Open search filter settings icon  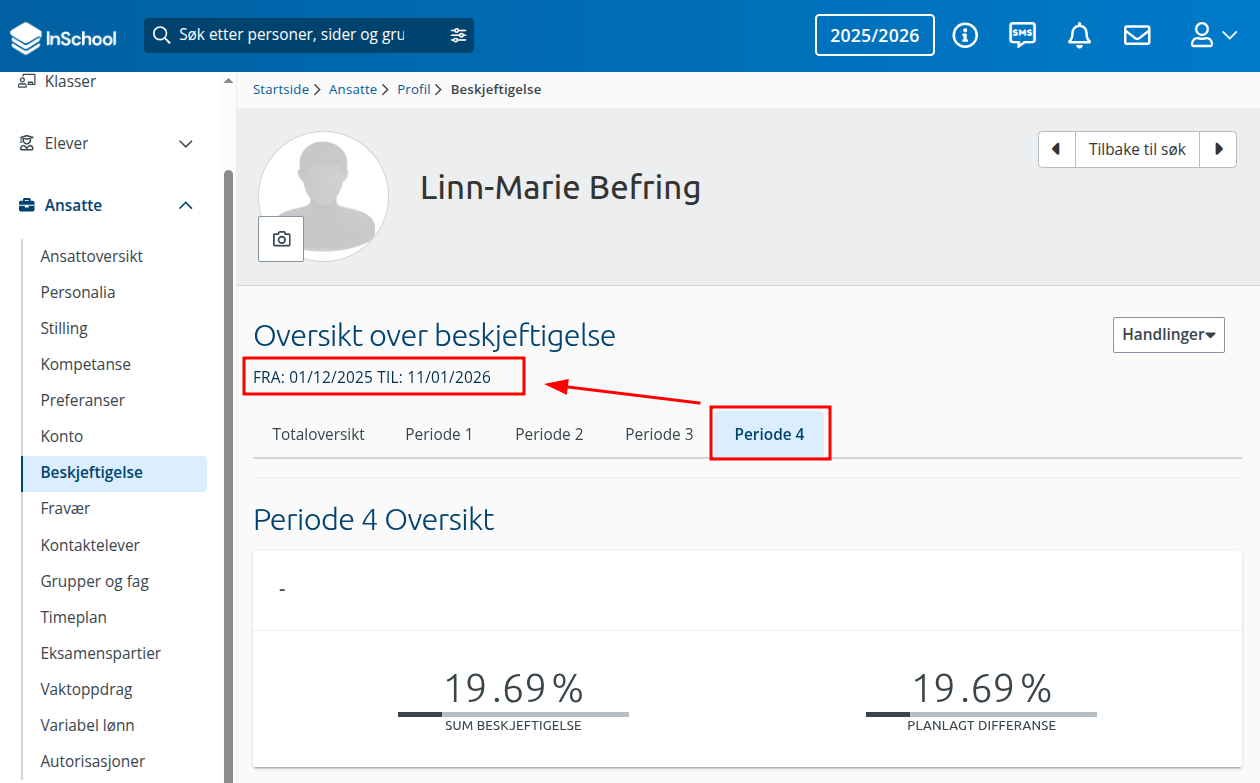pyautogui.click(x=458, y=35)
